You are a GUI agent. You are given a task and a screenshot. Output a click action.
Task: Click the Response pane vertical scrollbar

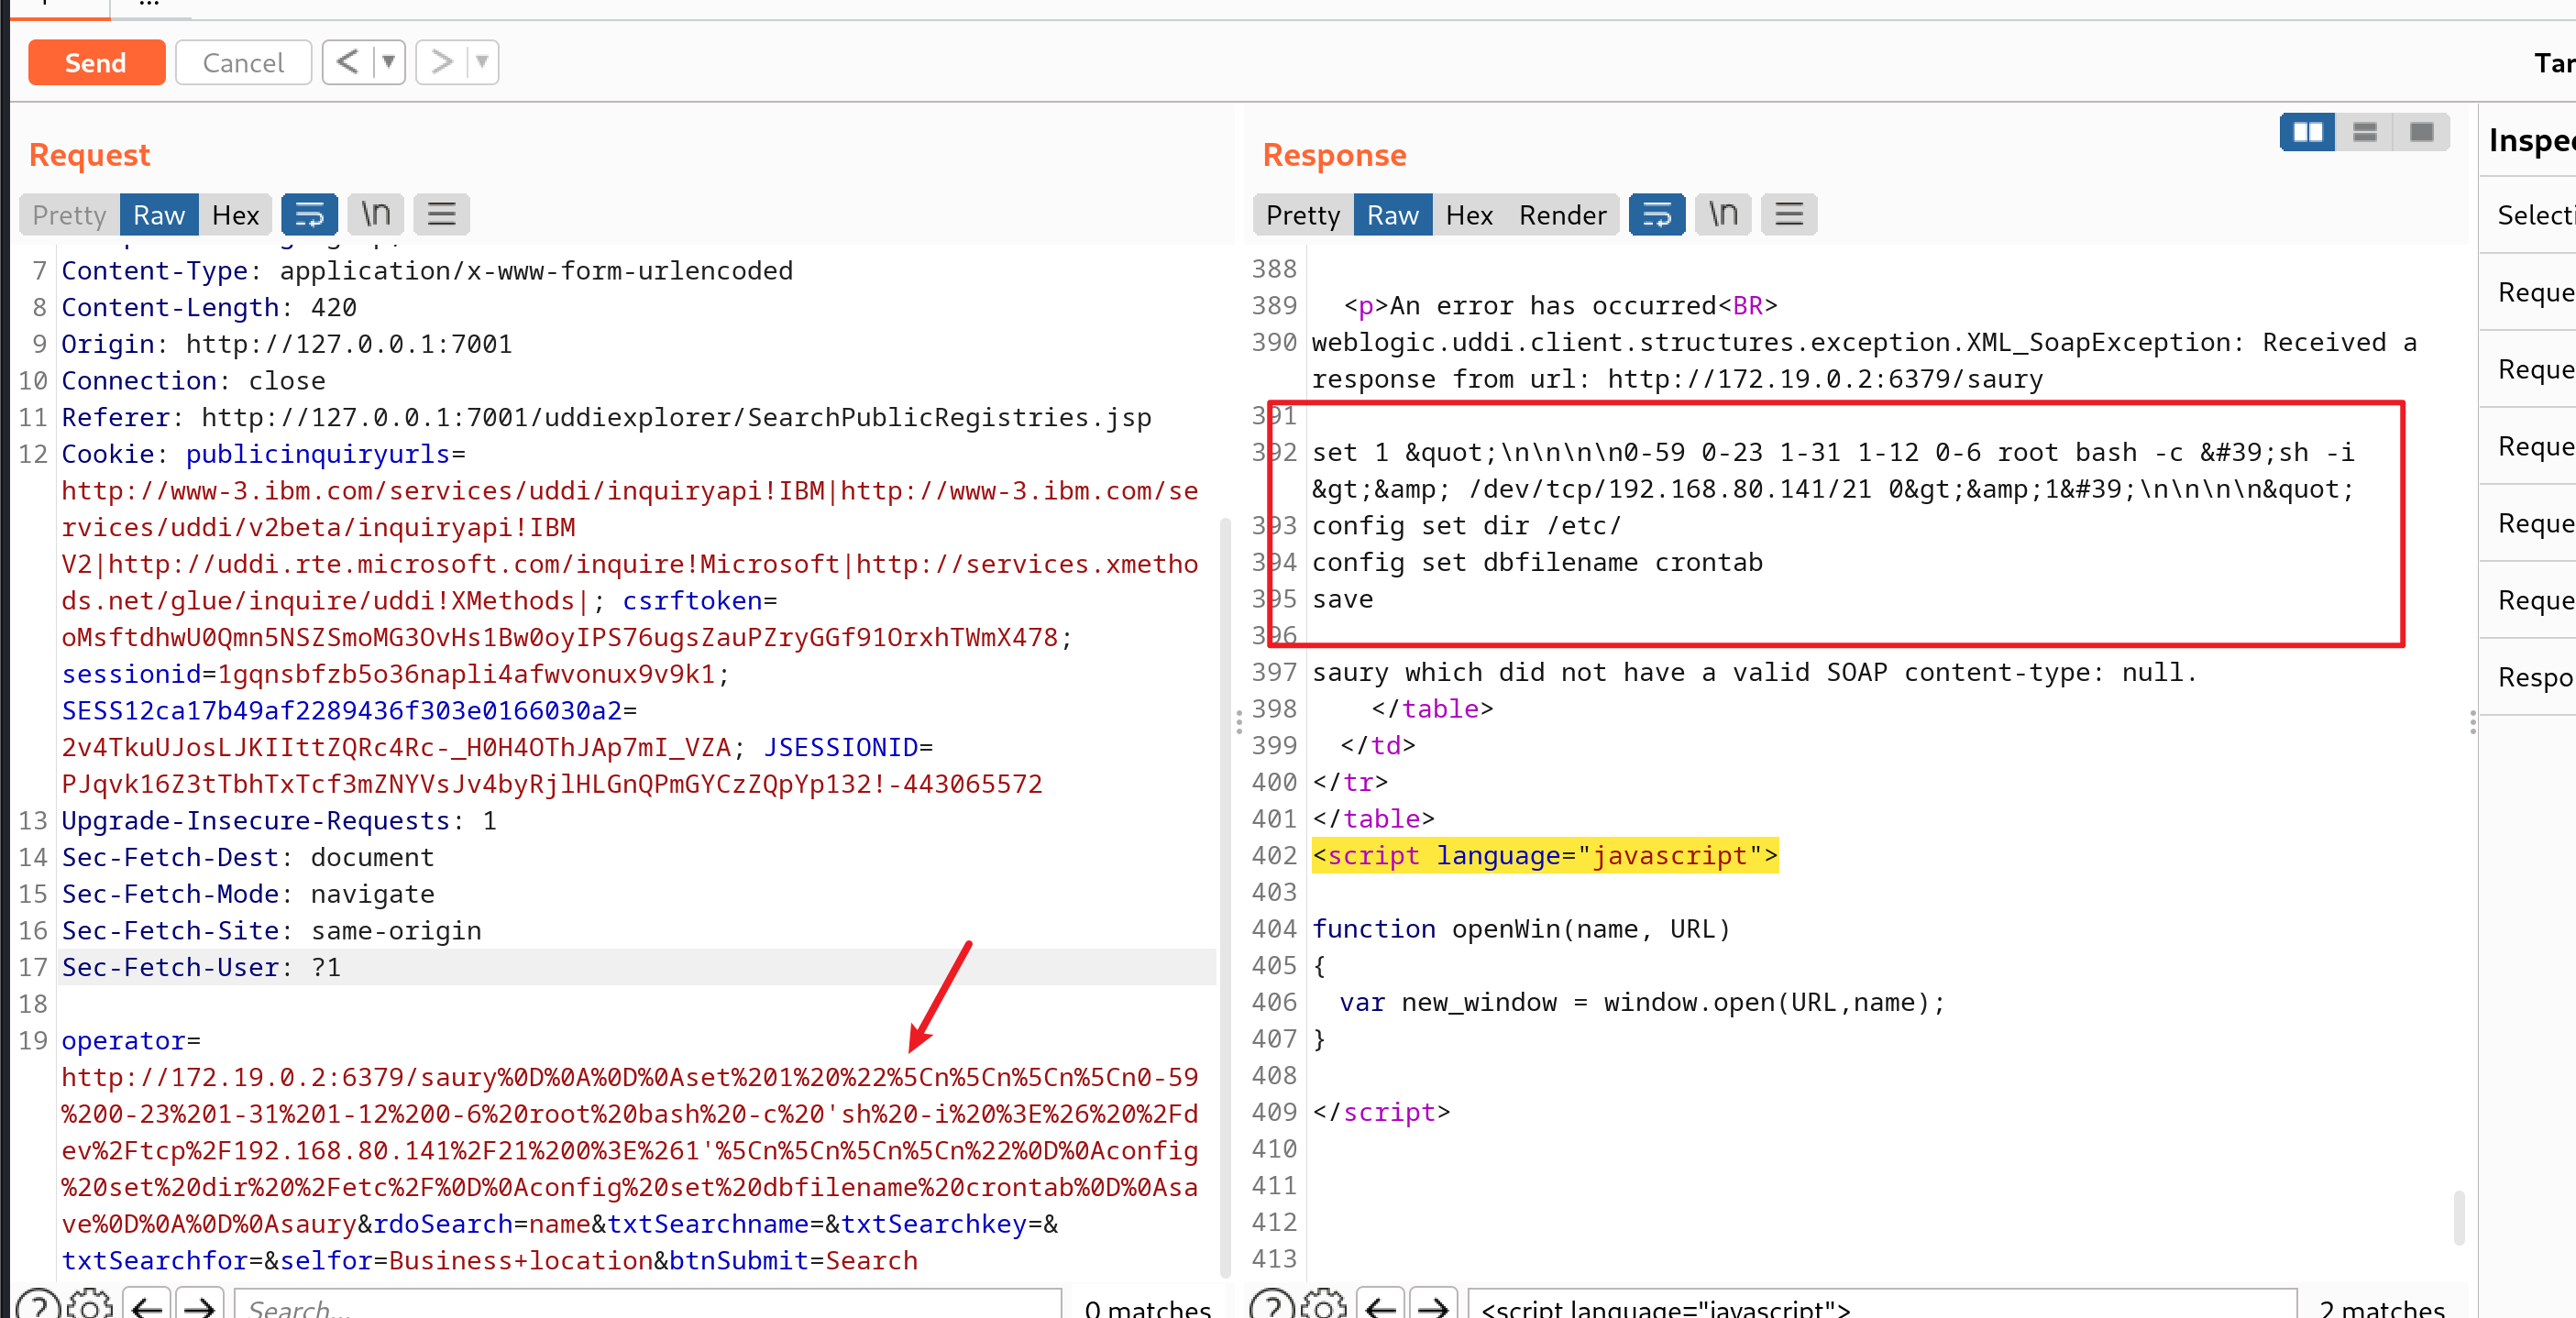(2459, 1217)
